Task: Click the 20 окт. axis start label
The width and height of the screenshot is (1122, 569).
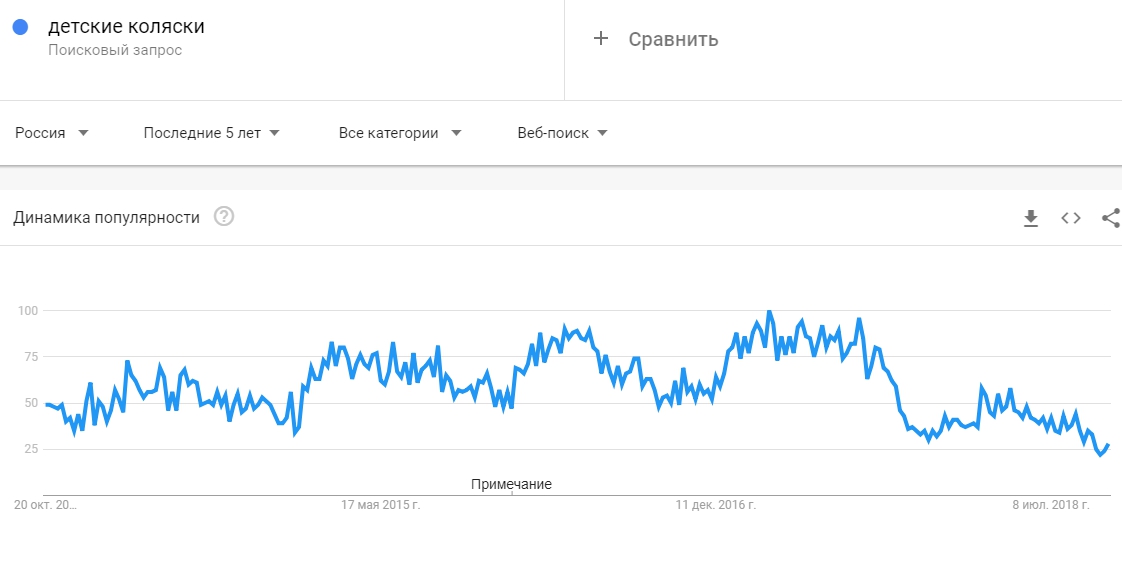Action: click(x=45, y=505)
